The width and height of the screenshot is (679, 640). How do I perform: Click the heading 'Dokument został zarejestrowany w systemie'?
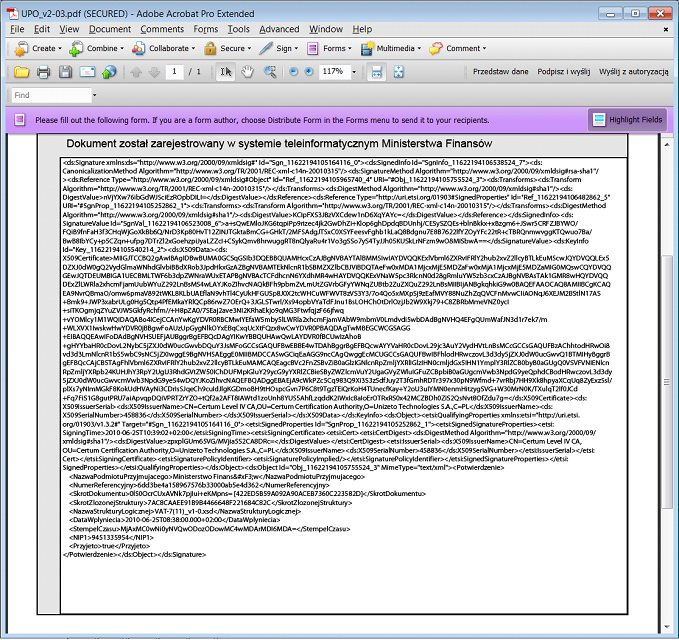pyautogui.click(x=279, y=143)
